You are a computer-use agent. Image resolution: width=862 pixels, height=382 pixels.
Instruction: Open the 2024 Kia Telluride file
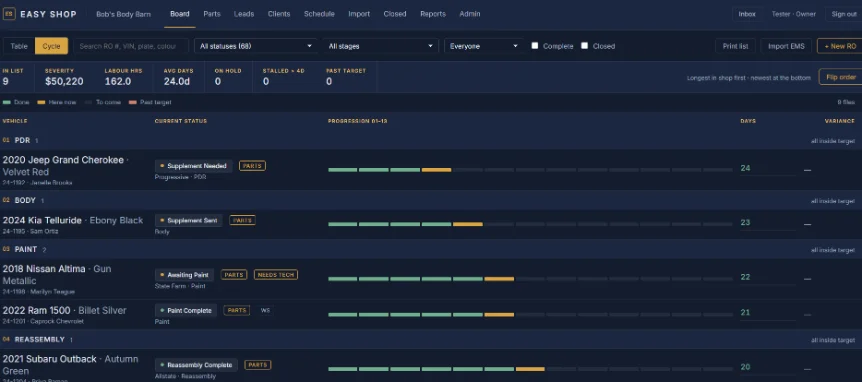coord(73,220)
